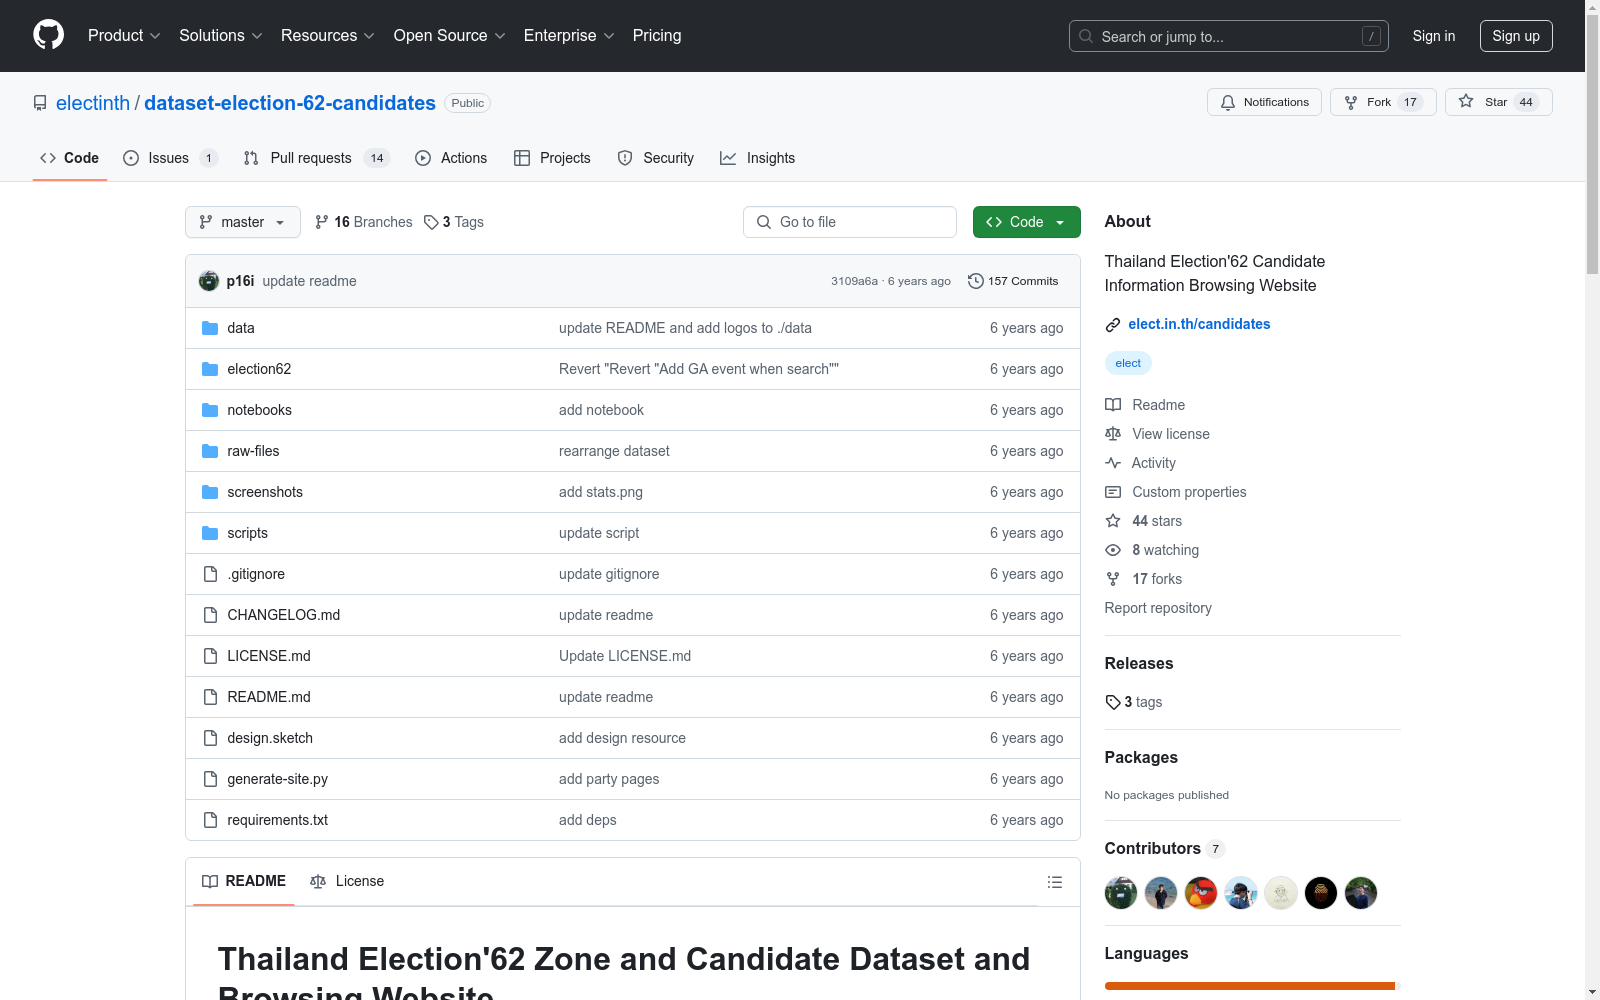Image resolution: width=1600 pixels, height=1000 pixels.
Task: Star this repository
Action: point(1498,102)
